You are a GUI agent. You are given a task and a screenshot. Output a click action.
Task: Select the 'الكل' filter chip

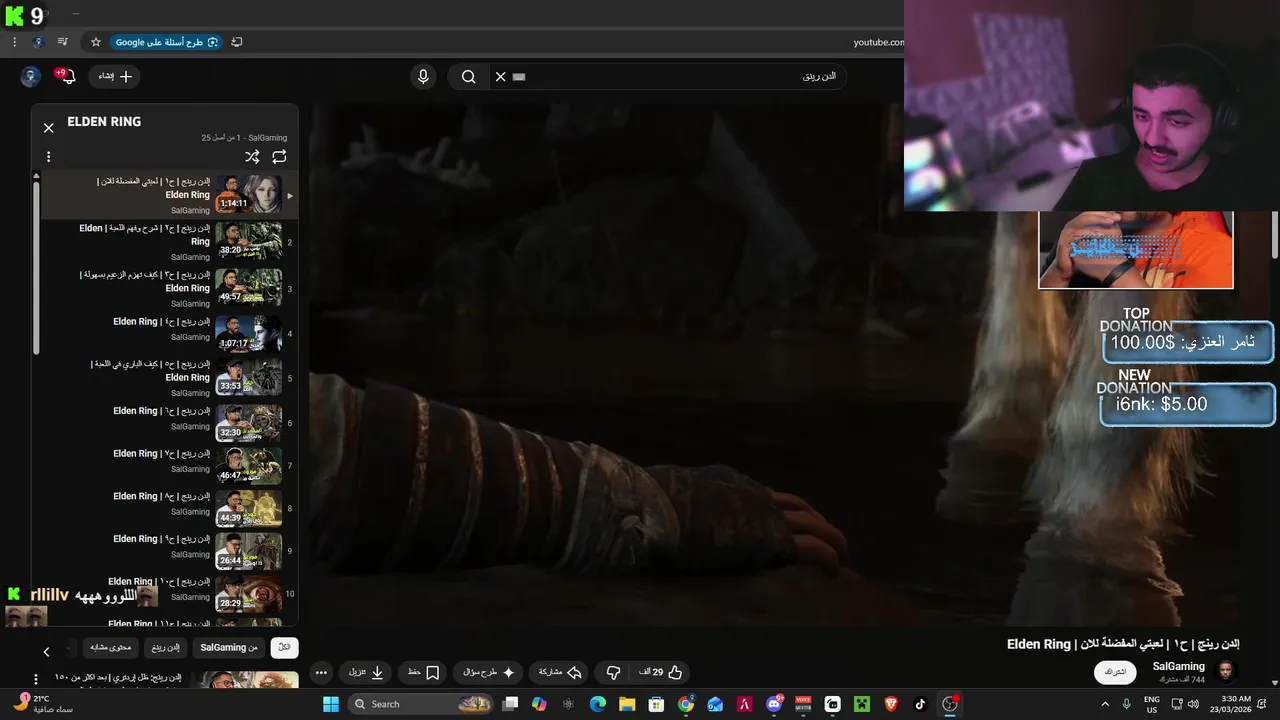tap(284, 647)
